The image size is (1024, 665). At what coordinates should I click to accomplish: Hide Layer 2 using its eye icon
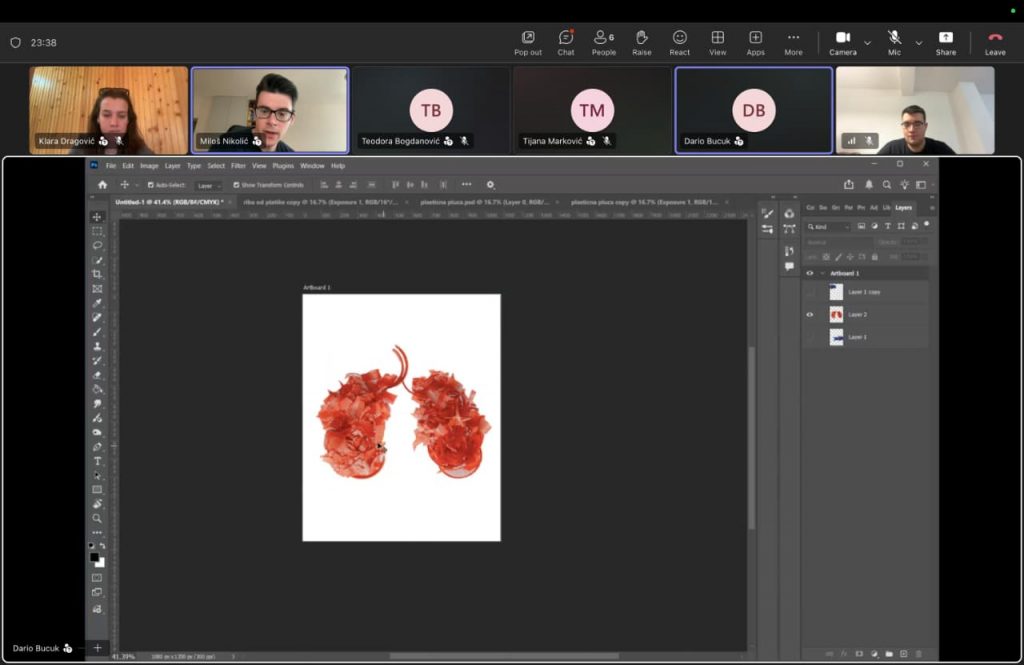[810, 315]
